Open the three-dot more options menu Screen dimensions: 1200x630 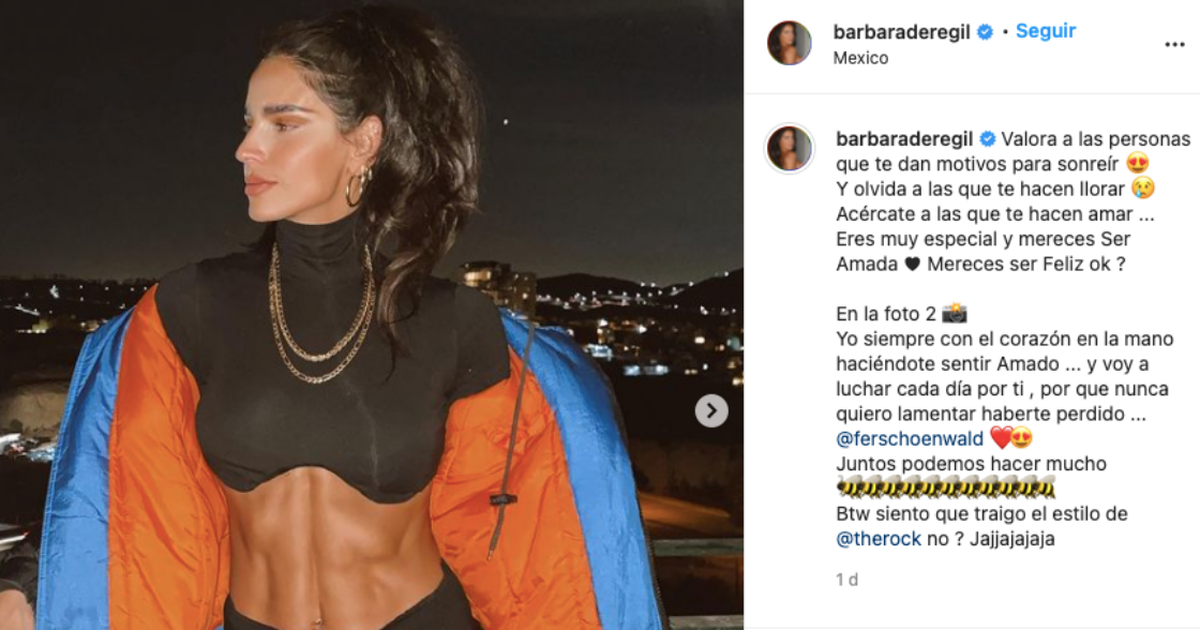1174,45
